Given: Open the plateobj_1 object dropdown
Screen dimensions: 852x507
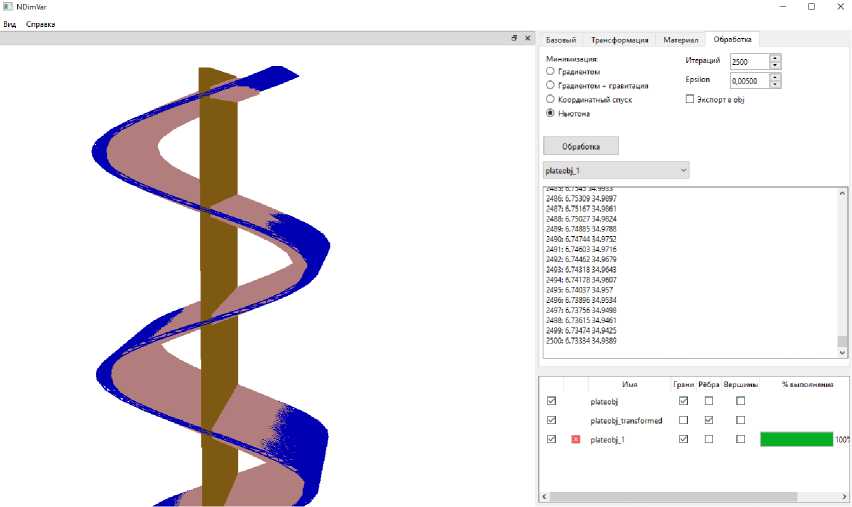Looking at the screenshot, I should click(616, 171).
